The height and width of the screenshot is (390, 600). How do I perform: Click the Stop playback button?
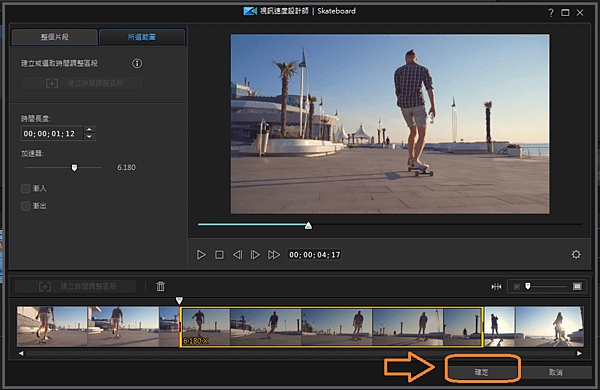219,255
